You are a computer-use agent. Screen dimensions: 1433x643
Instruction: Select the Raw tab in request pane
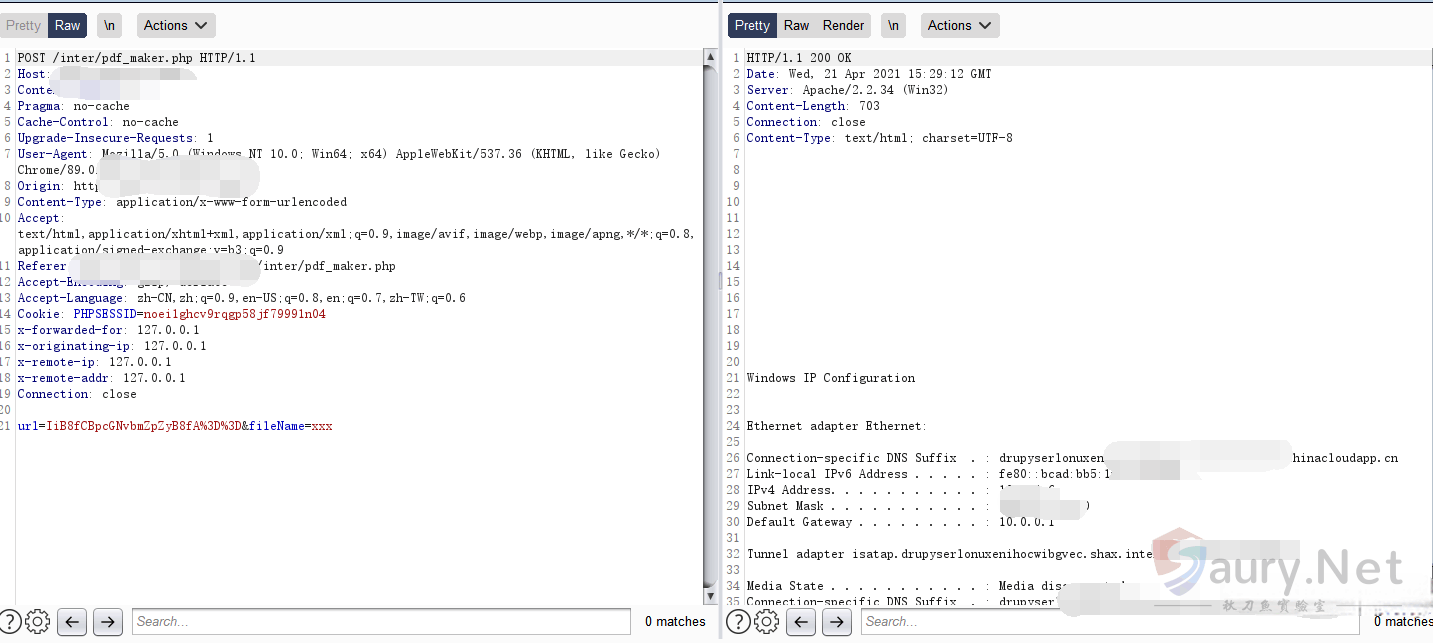(x=68, y=26)
